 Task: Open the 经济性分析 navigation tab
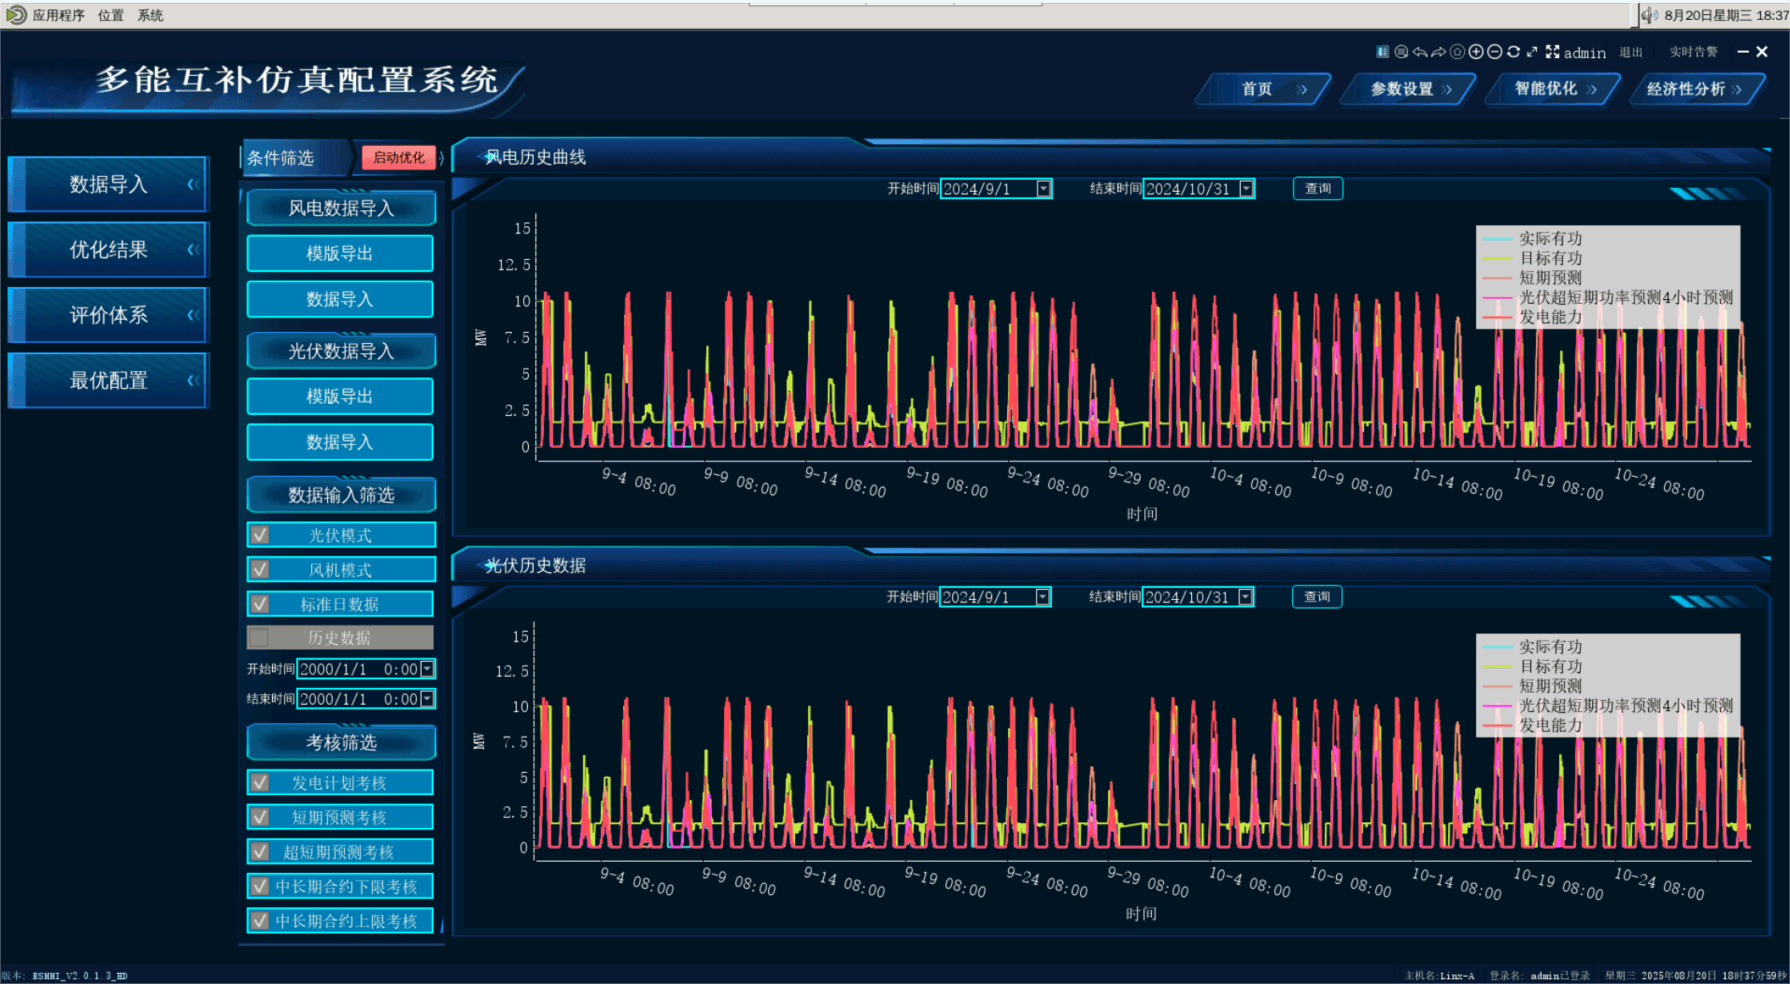coord(1693,89)
